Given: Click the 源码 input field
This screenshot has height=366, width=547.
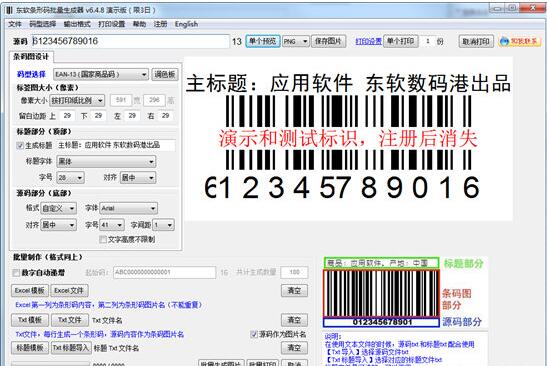Looking at the screenshot, I should pyautogui.click(x=130, y=41).
